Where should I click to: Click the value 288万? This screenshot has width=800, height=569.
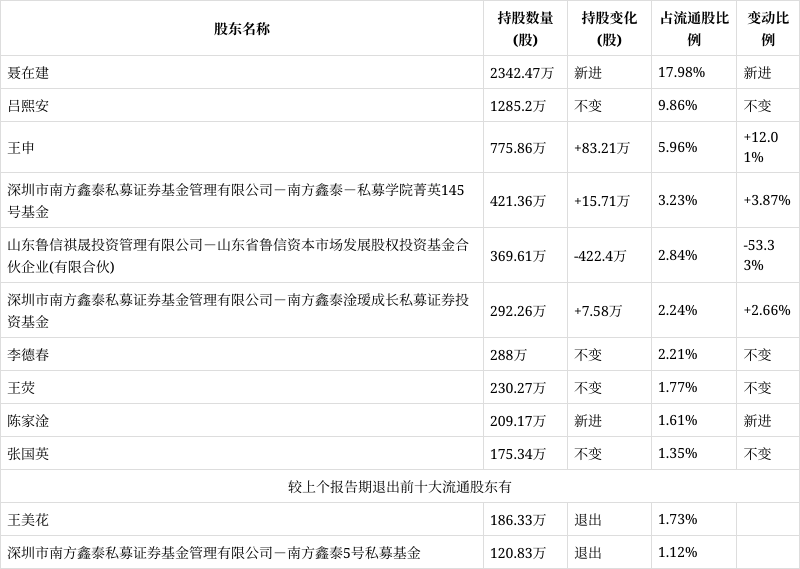pos(508,355)
